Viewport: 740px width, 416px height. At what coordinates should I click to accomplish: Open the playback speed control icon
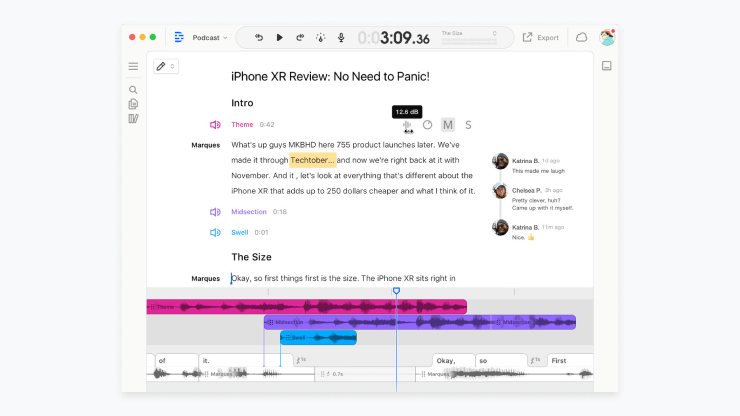(320, 37)
